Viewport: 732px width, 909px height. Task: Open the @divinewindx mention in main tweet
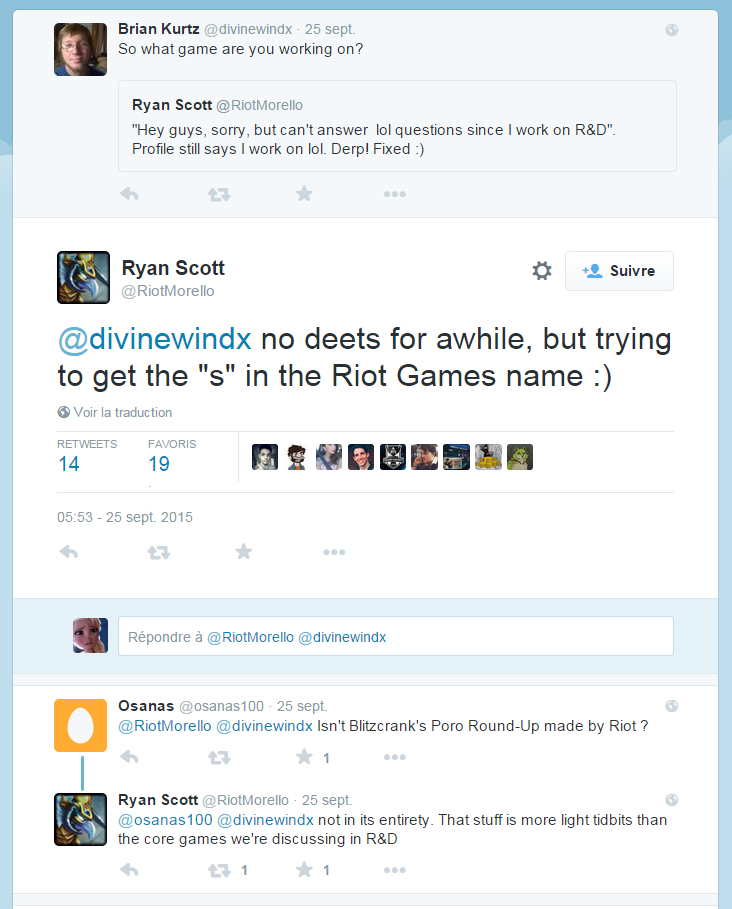coord(155,339)
